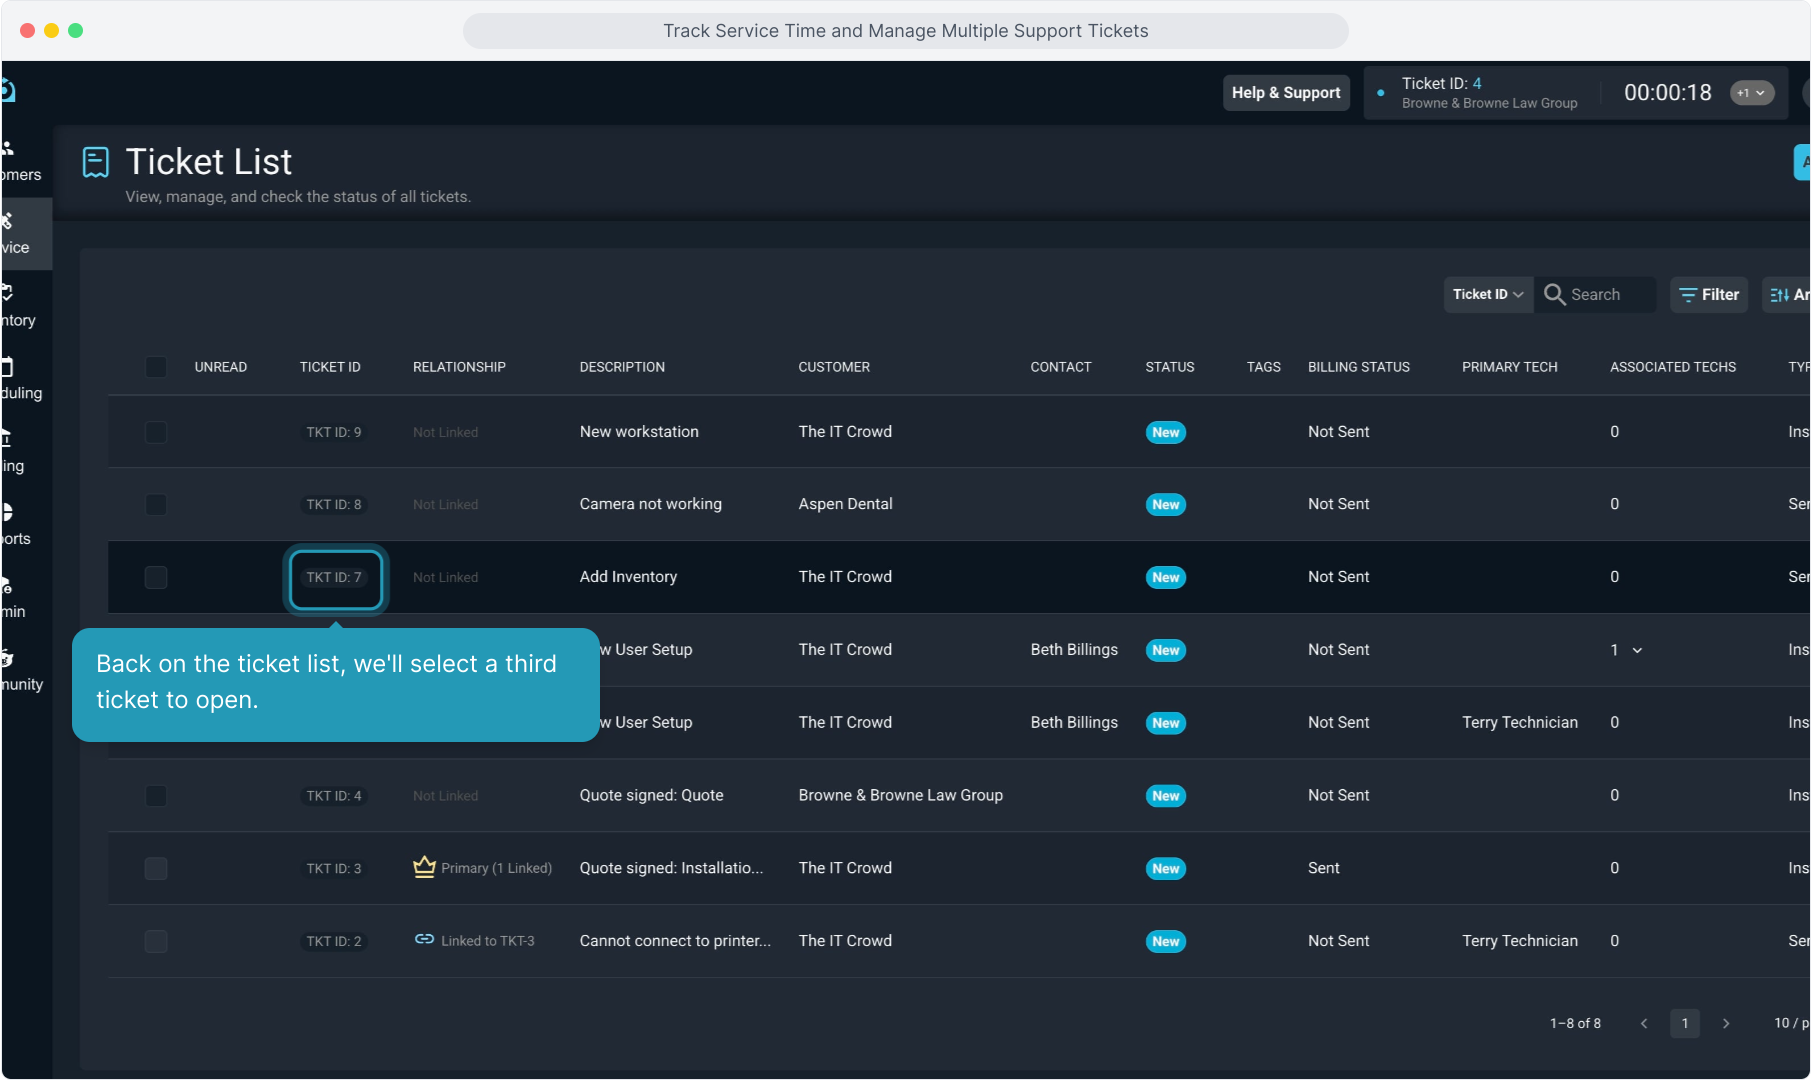Open the Reports sidebar icon
This screenshot has height=1080, width=1812.
click(x=8, y=512)
